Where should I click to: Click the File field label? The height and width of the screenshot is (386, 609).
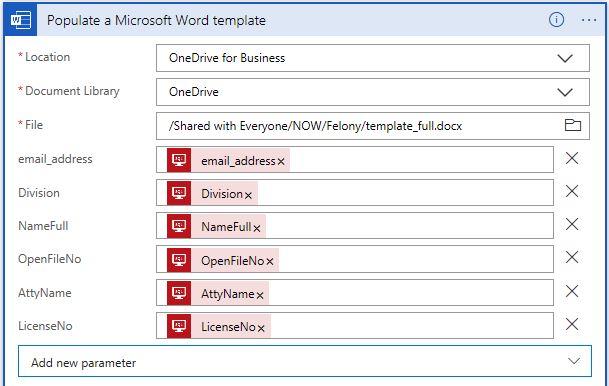[34, 125]
